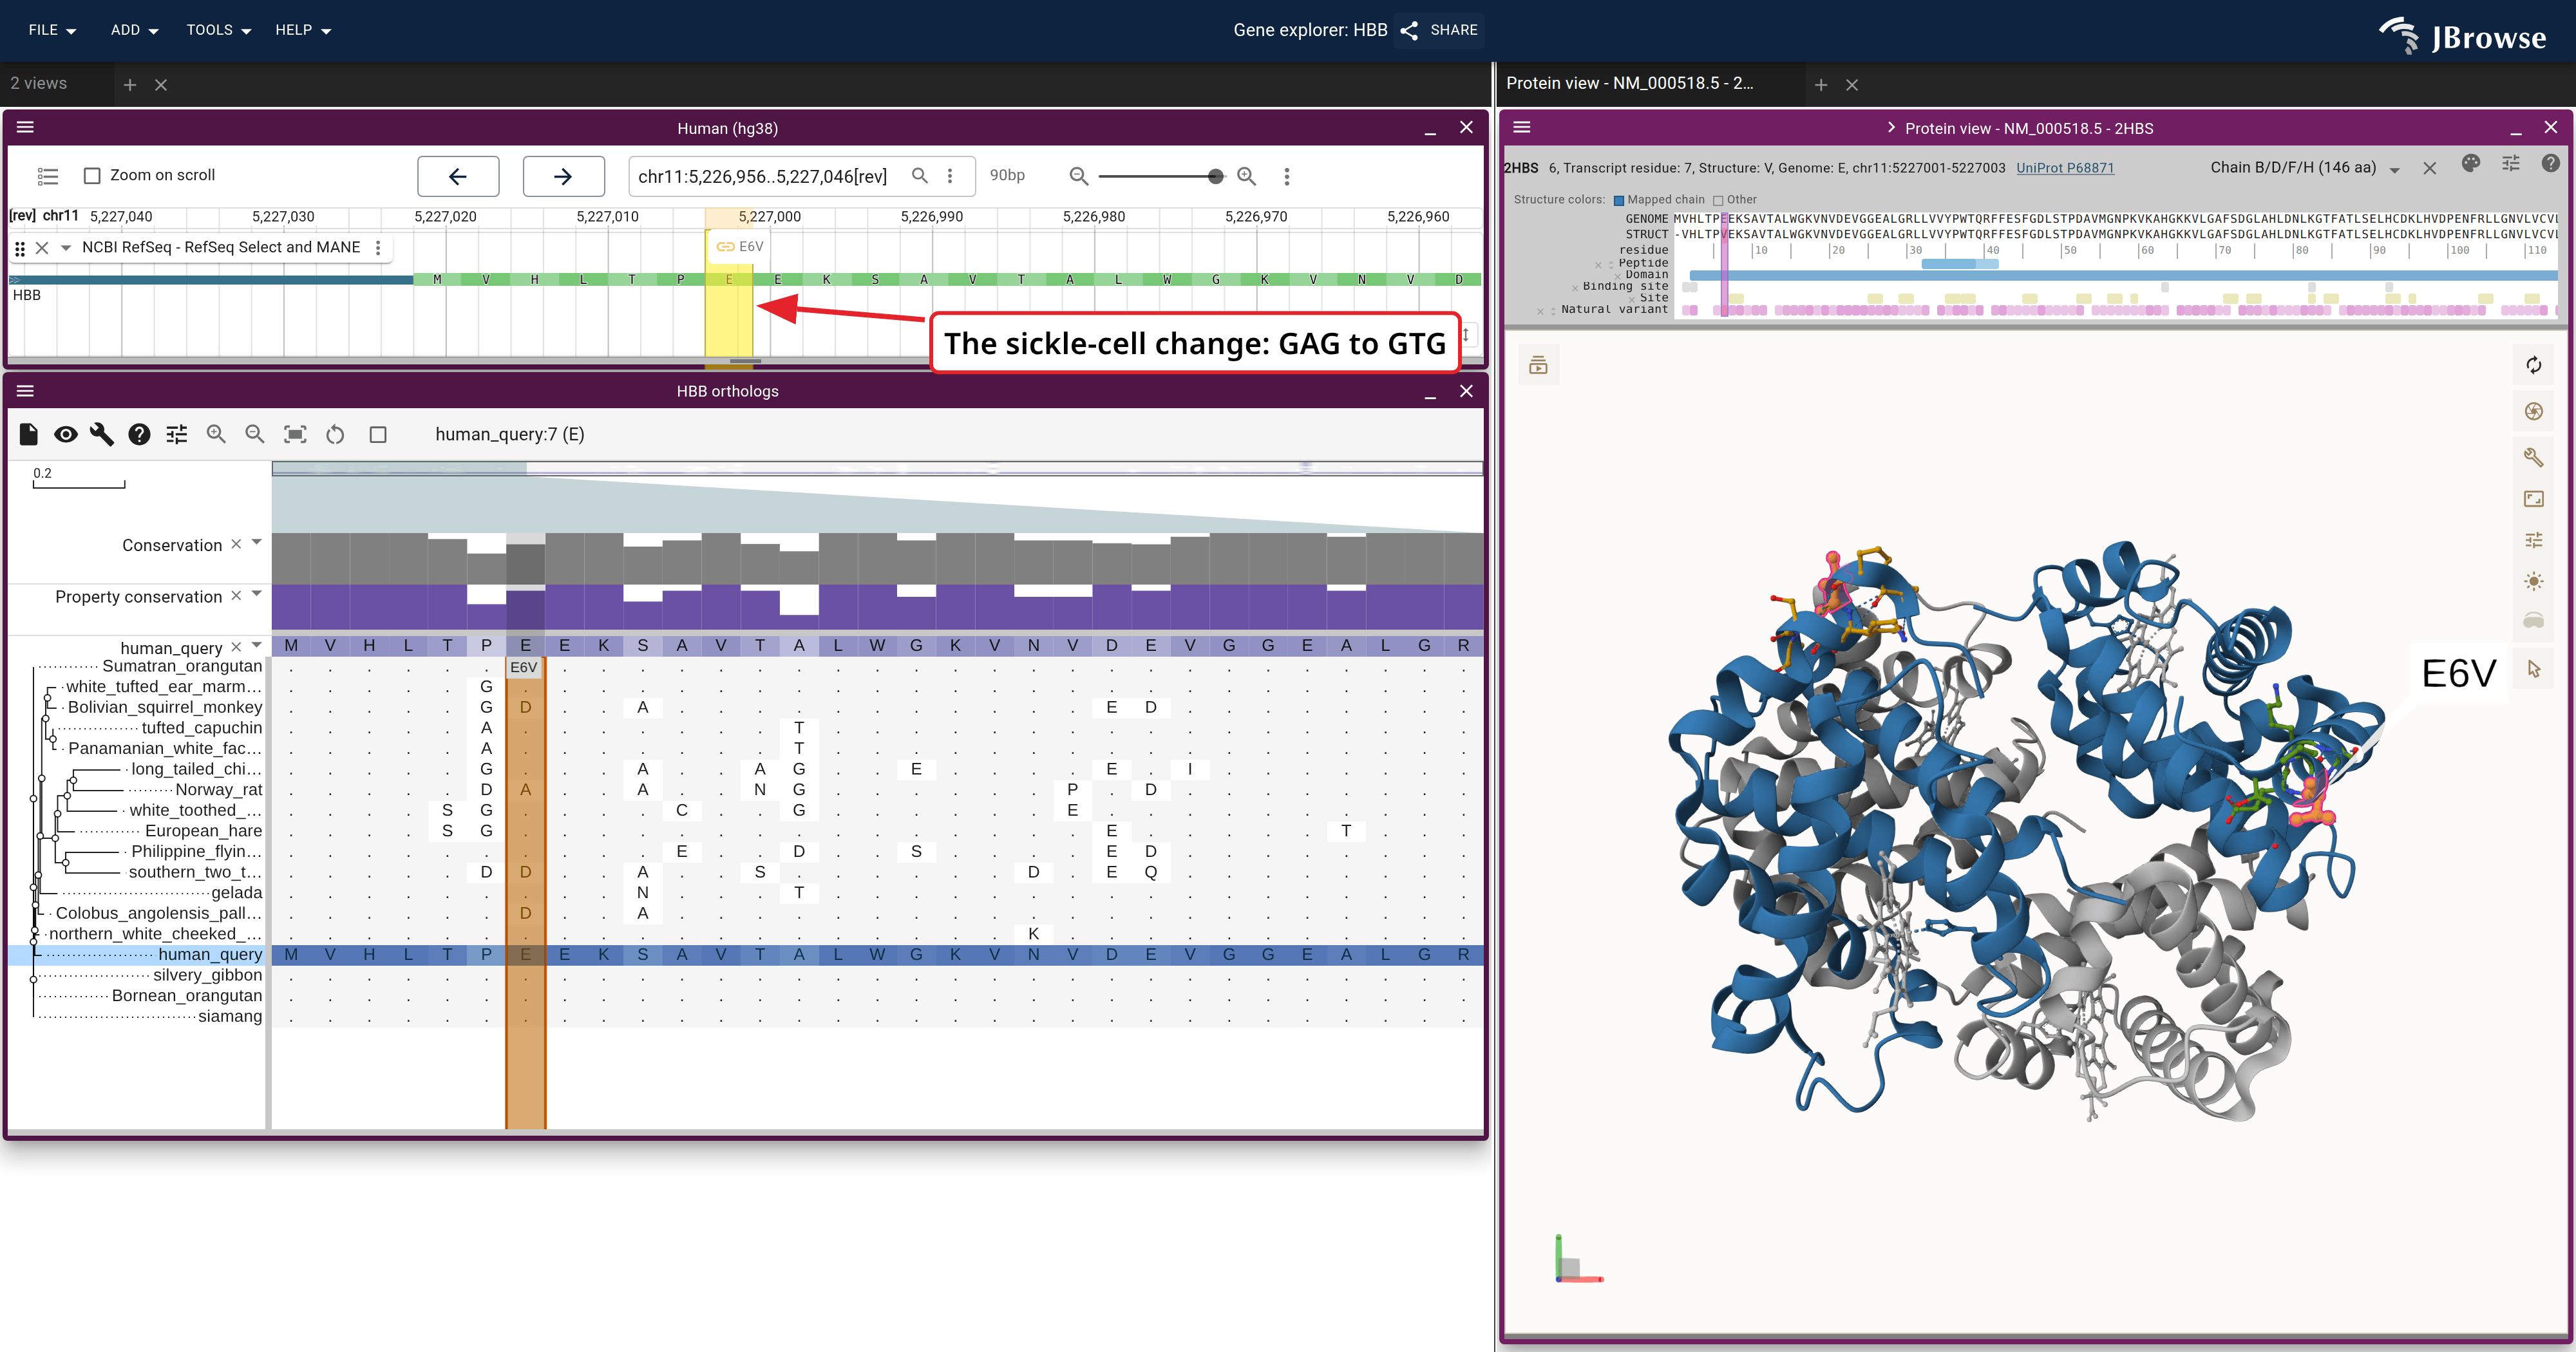Zoom out the HBB orthologs alignment
The image size is (2576, 1352).
click(255, 434)
